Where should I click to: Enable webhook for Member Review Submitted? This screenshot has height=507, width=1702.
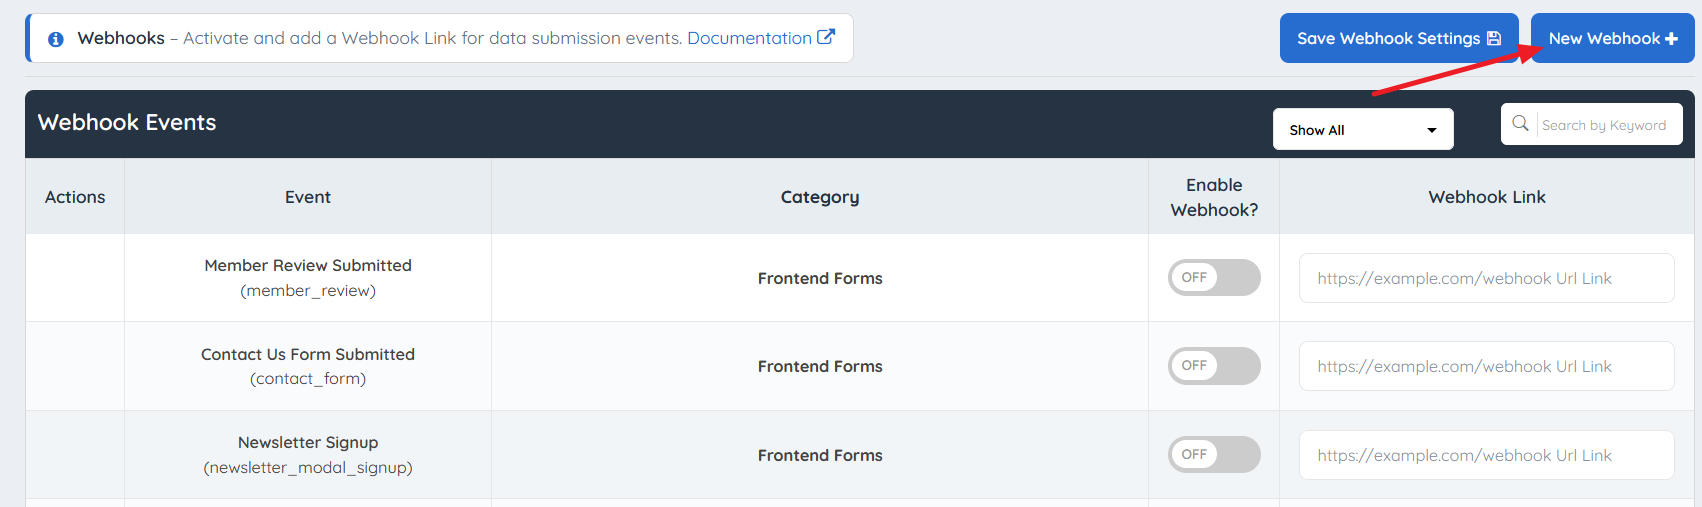pos(1214,278)
